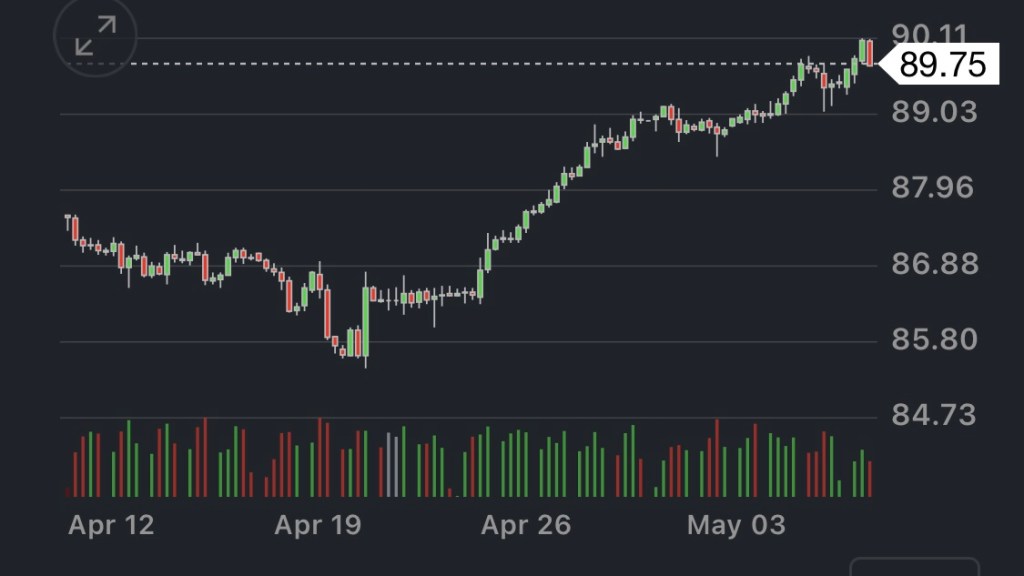The width and height of the screenshot is (1024, 576).
Task: Click the highest green candlestick near 90.11
Action: [x=862, y=50]
